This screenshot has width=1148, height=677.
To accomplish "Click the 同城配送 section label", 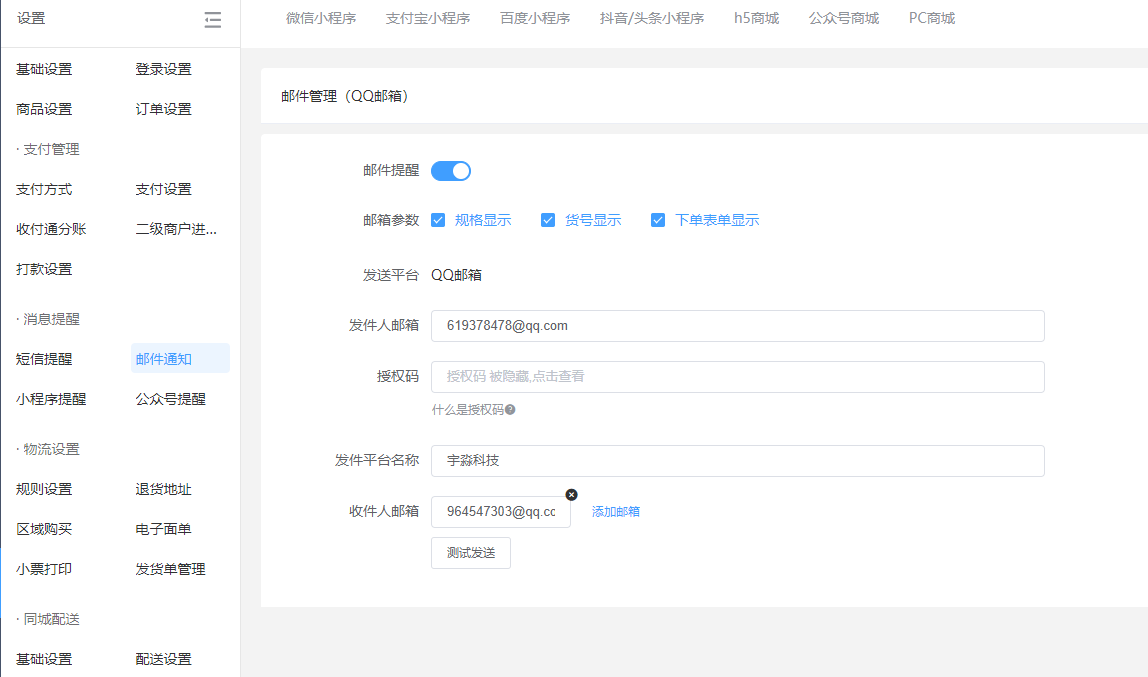I will 51,619.
